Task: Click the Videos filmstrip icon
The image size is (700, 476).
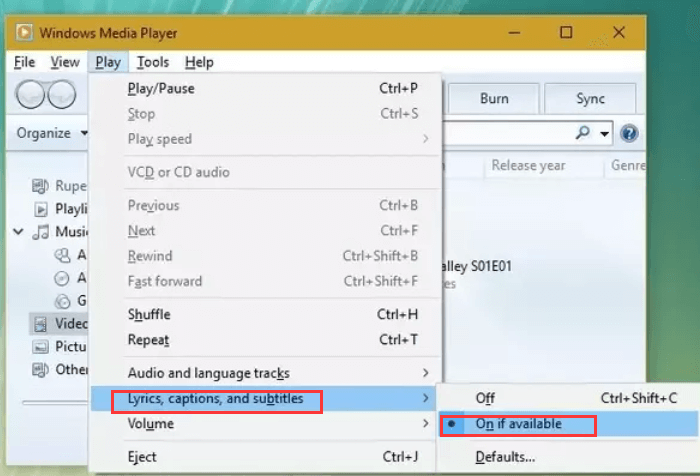Action: (x=40, y=324)
